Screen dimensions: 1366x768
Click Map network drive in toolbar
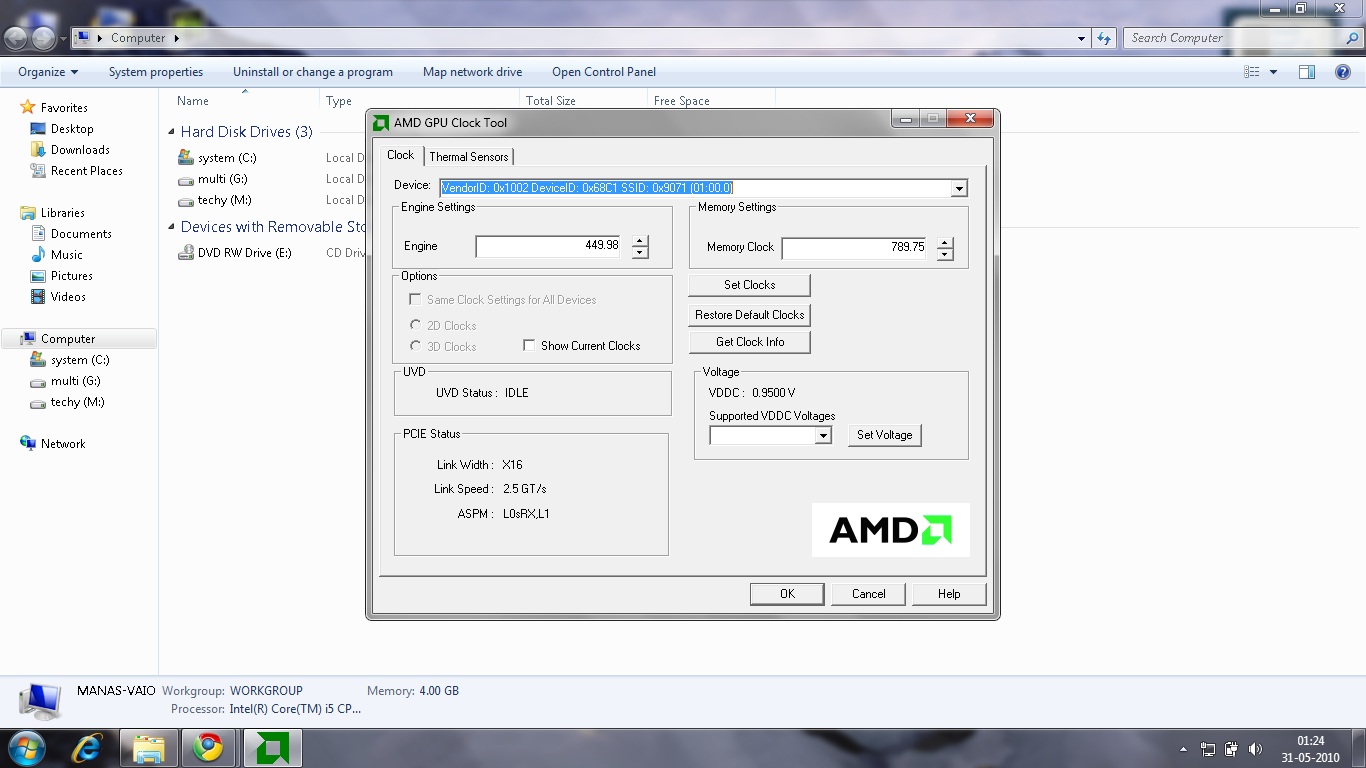472,72
